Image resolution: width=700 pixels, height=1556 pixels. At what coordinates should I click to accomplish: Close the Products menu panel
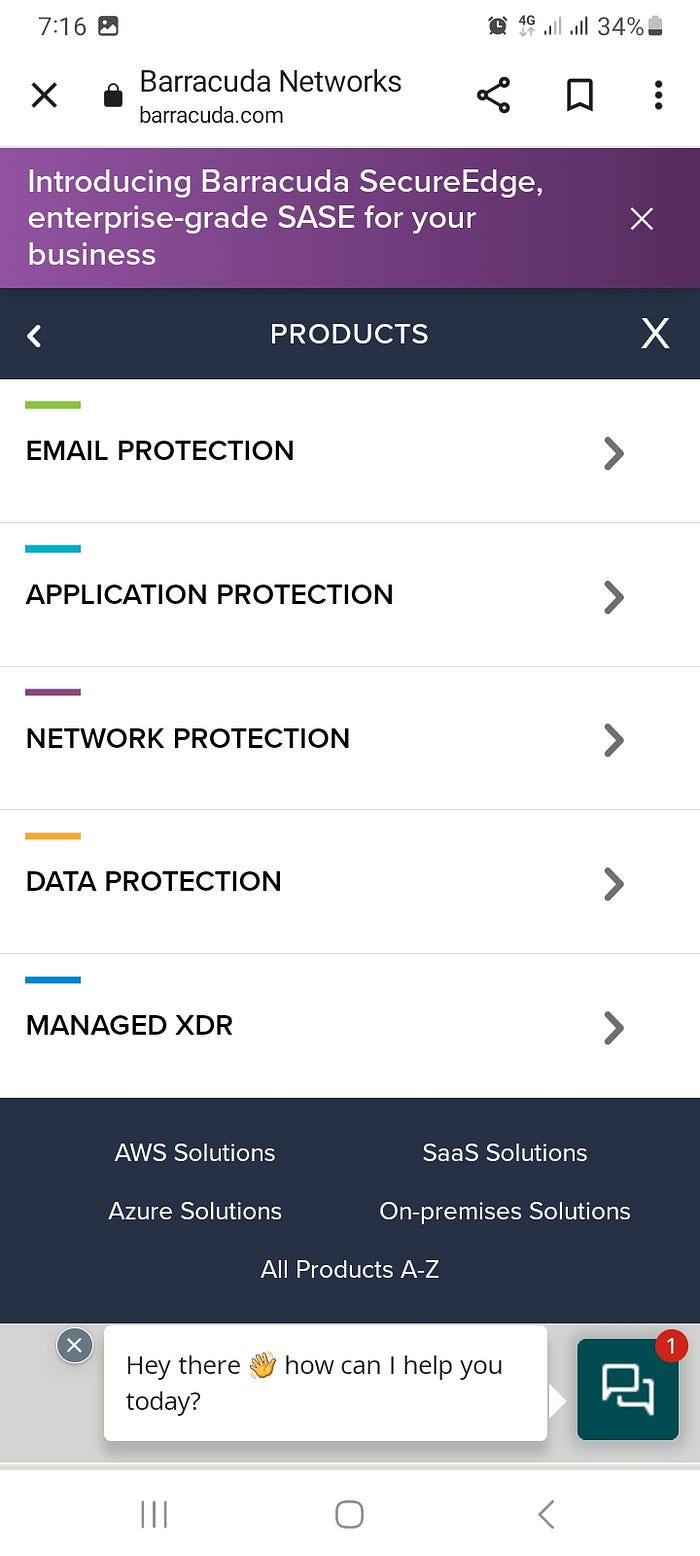655,334
